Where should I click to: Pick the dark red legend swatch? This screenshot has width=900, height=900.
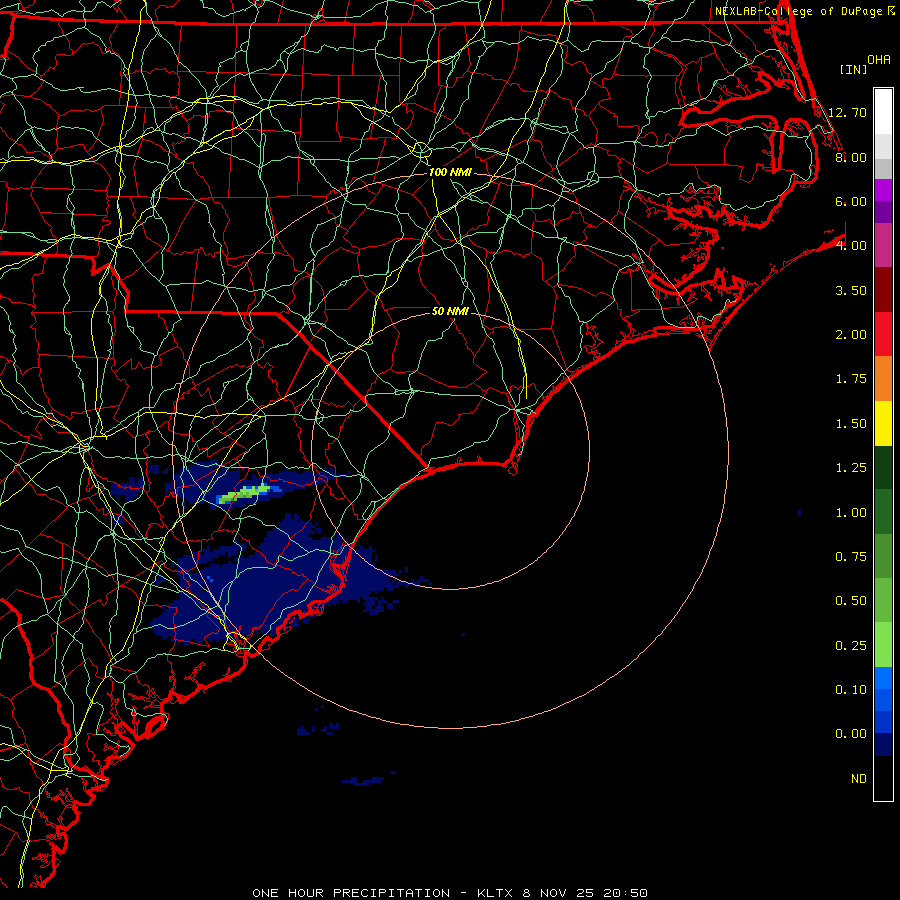point(883,290)
